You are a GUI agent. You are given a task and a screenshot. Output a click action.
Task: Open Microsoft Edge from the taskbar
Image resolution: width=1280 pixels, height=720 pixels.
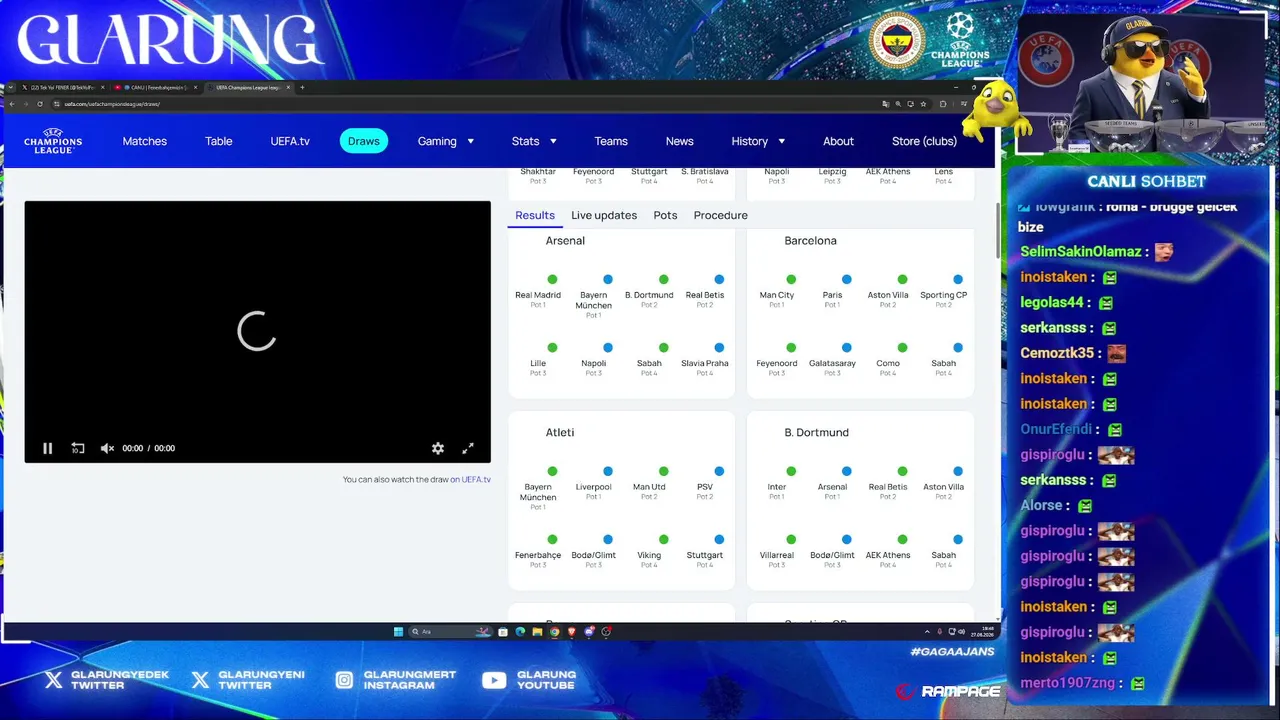tap(520, 632)
